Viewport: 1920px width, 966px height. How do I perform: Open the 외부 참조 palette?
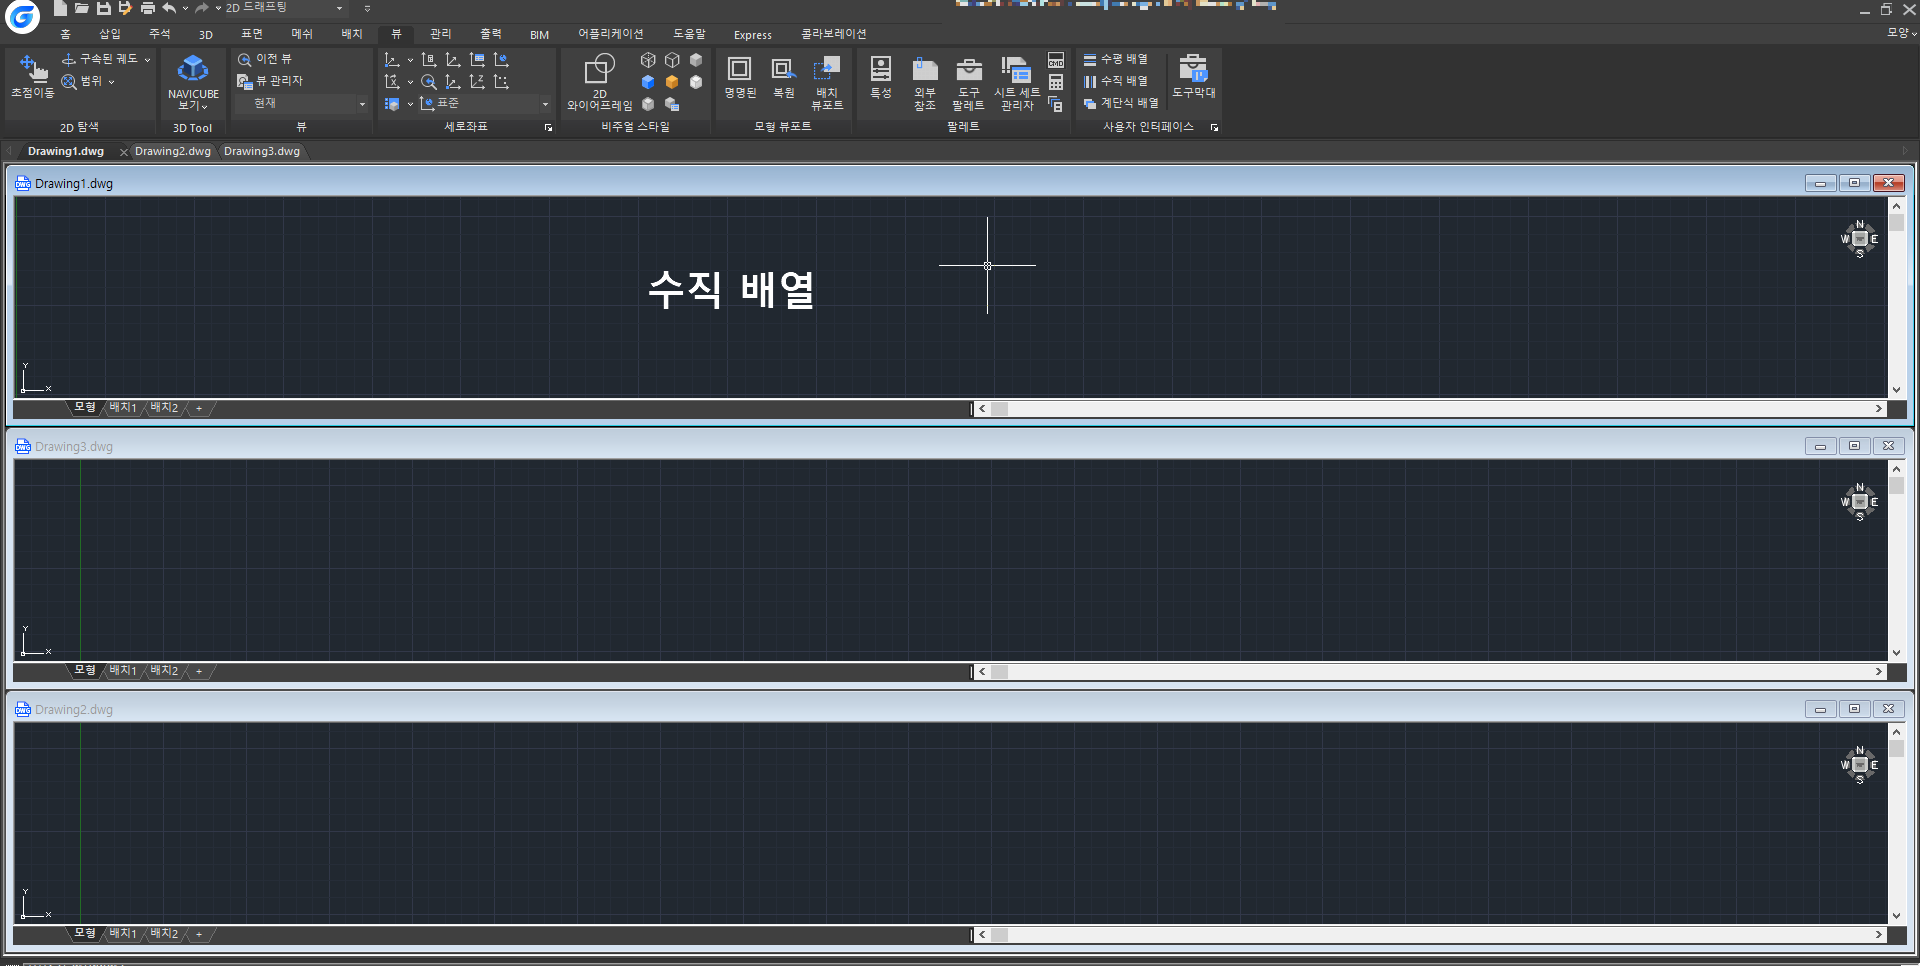[x=925, y=82]
